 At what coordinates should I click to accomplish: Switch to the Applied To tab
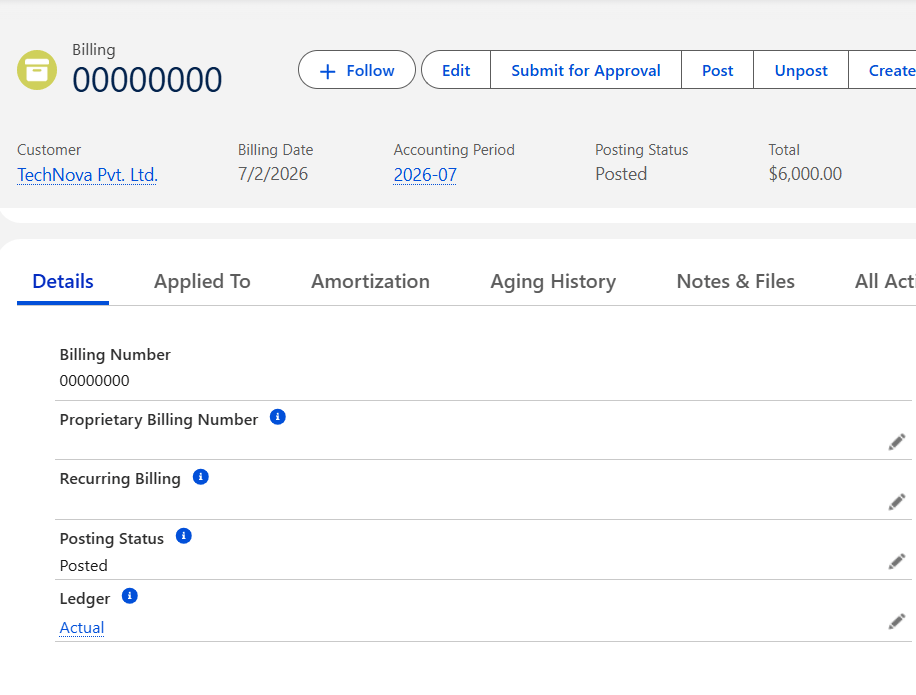[202, 282]
